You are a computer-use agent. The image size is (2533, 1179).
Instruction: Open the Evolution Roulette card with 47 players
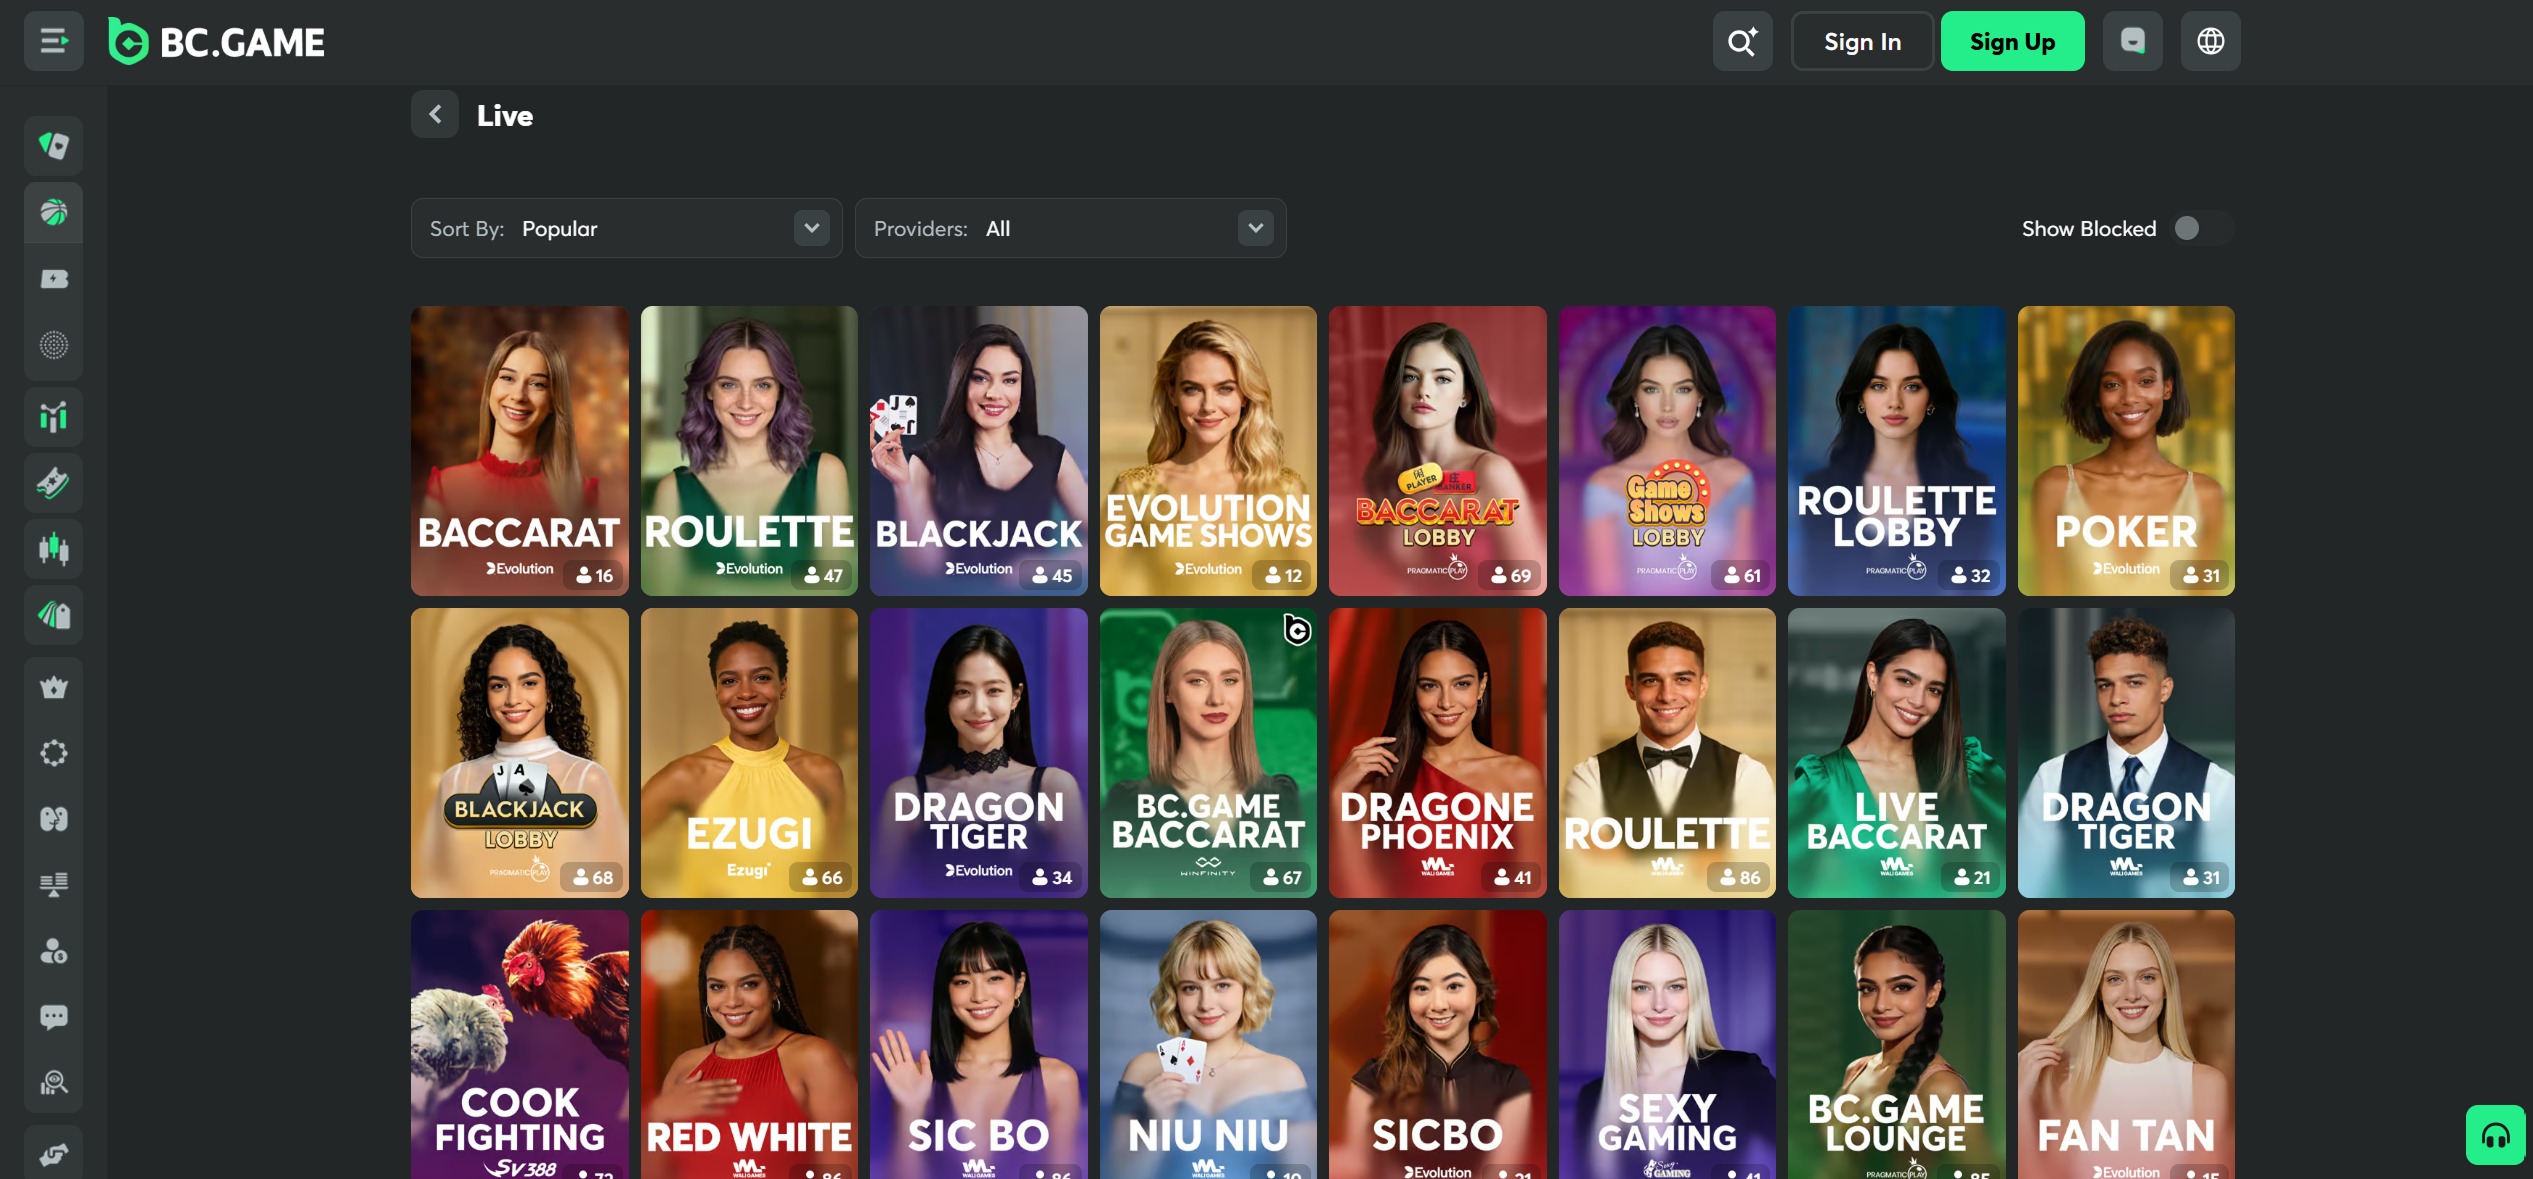pyautogui.click(x=749, y=451)
